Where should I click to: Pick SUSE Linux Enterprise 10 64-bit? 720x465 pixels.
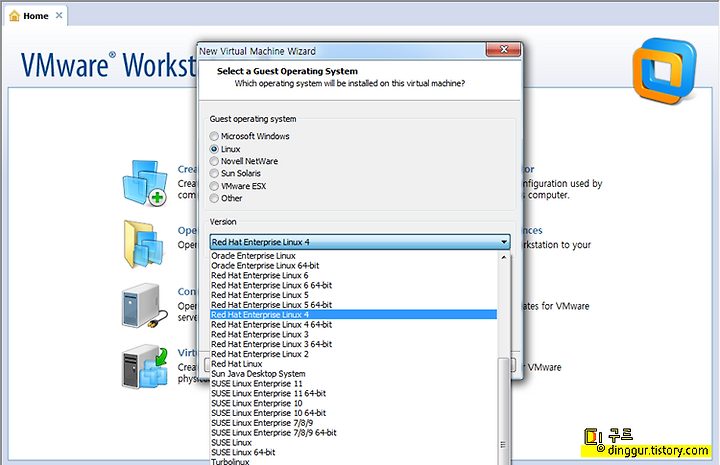(354, 413)
